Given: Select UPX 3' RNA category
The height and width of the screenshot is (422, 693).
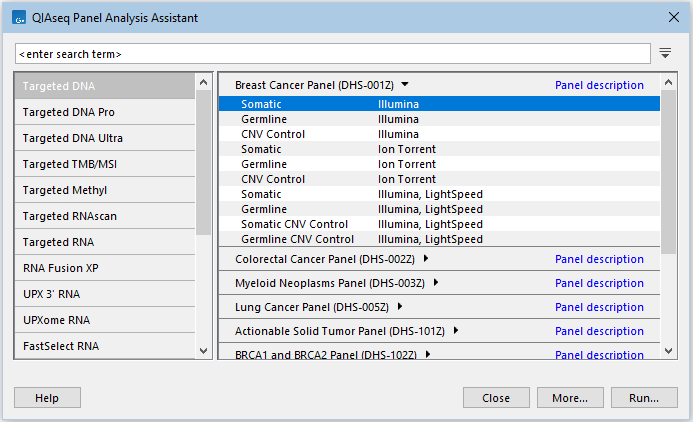Looking at the screenshot, I should [105, 294].
